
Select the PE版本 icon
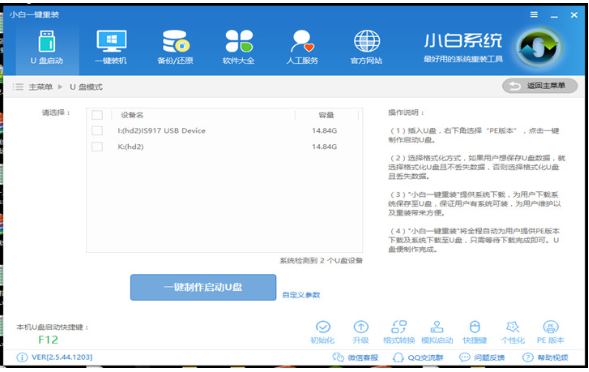click(x=550, y=332)
